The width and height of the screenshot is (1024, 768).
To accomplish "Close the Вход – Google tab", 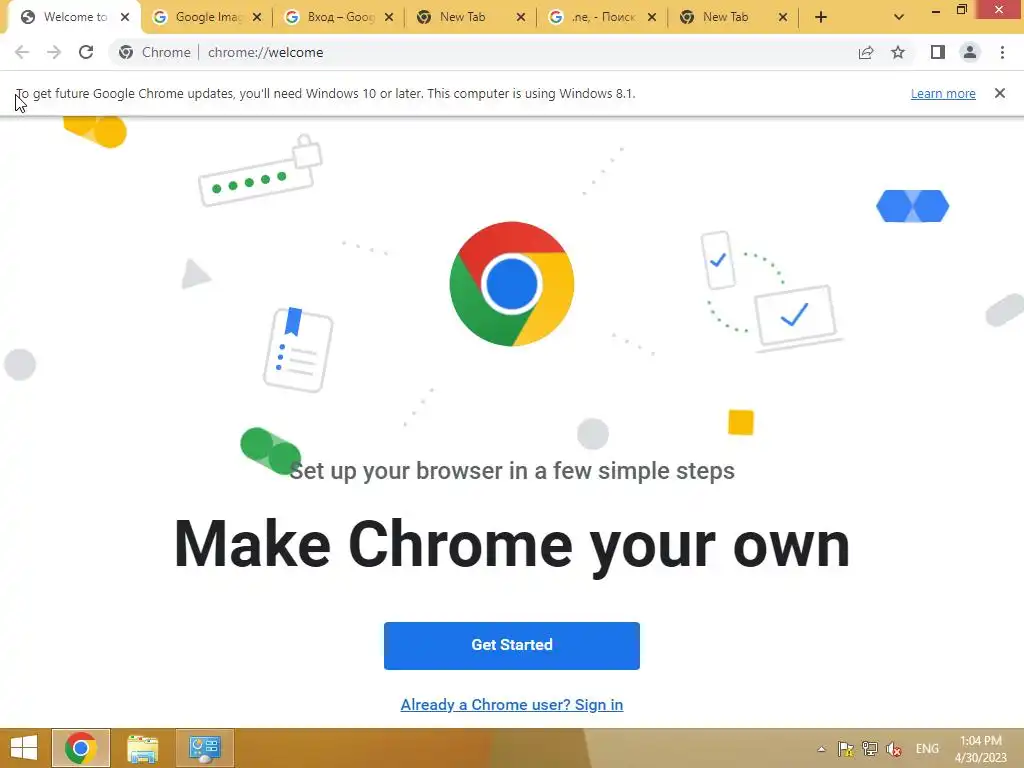I will point(389,17).
